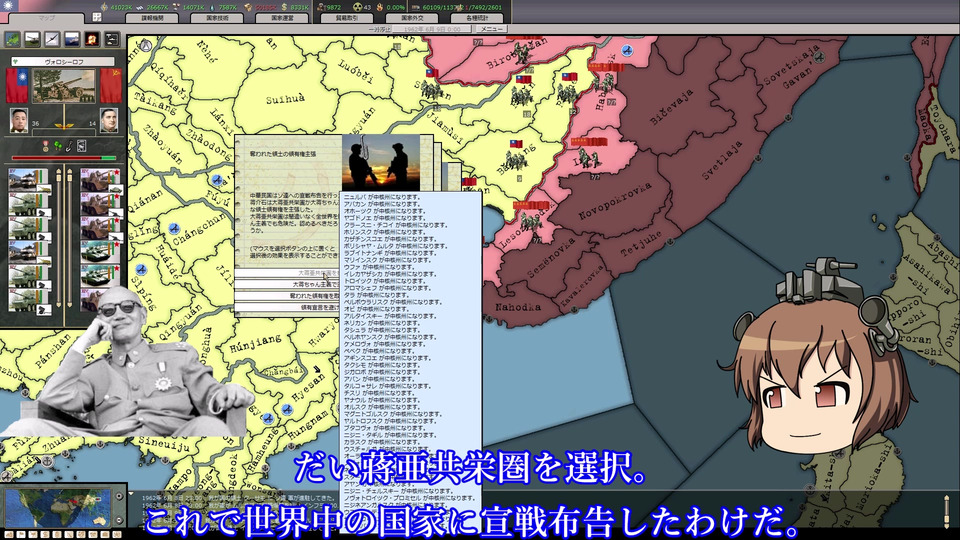Click the forest terrain modifier icon
The image size is (960, 540).
pyautogui.click(x=58, y=146)
